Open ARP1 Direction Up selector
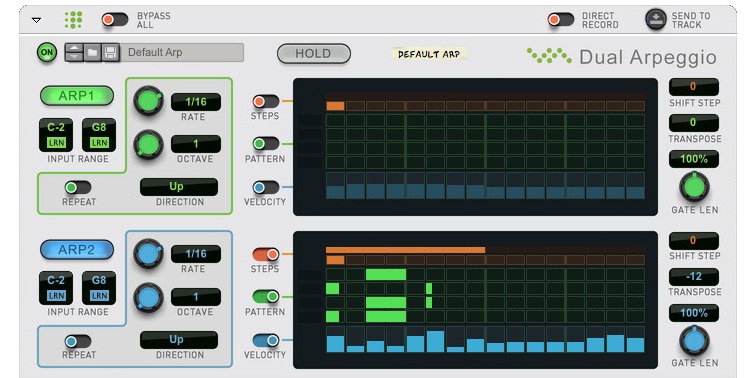 179,187
